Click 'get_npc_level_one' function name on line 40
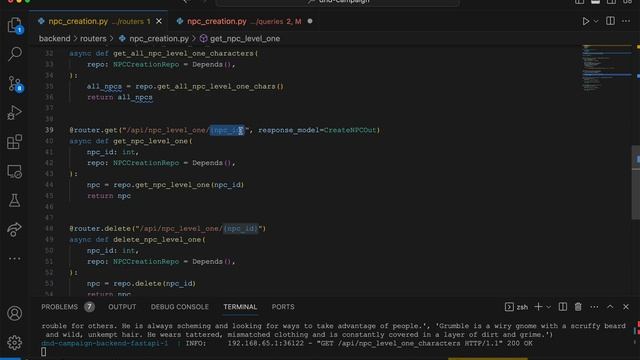Image resolution: width=640 pixels, height=360 pixels. [151, 141]
